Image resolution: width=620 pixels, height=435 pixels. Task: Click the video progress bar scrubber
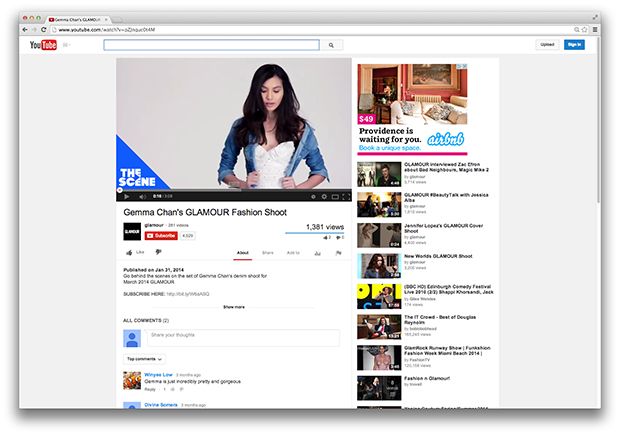tap(120, 190)
